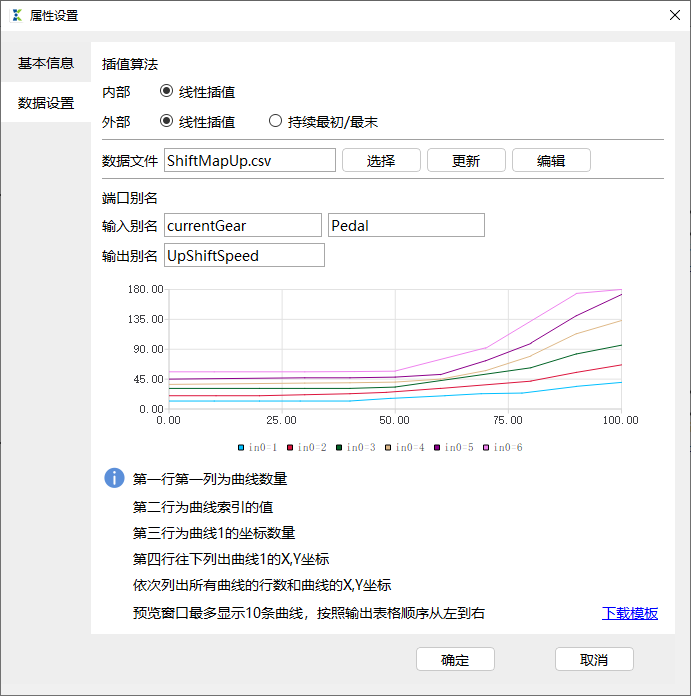Click the text 第四行往下列出曲线1的X,Y坐标
Image resolution: width=691 pixels, height=696 pixels.
click(231, 559)
